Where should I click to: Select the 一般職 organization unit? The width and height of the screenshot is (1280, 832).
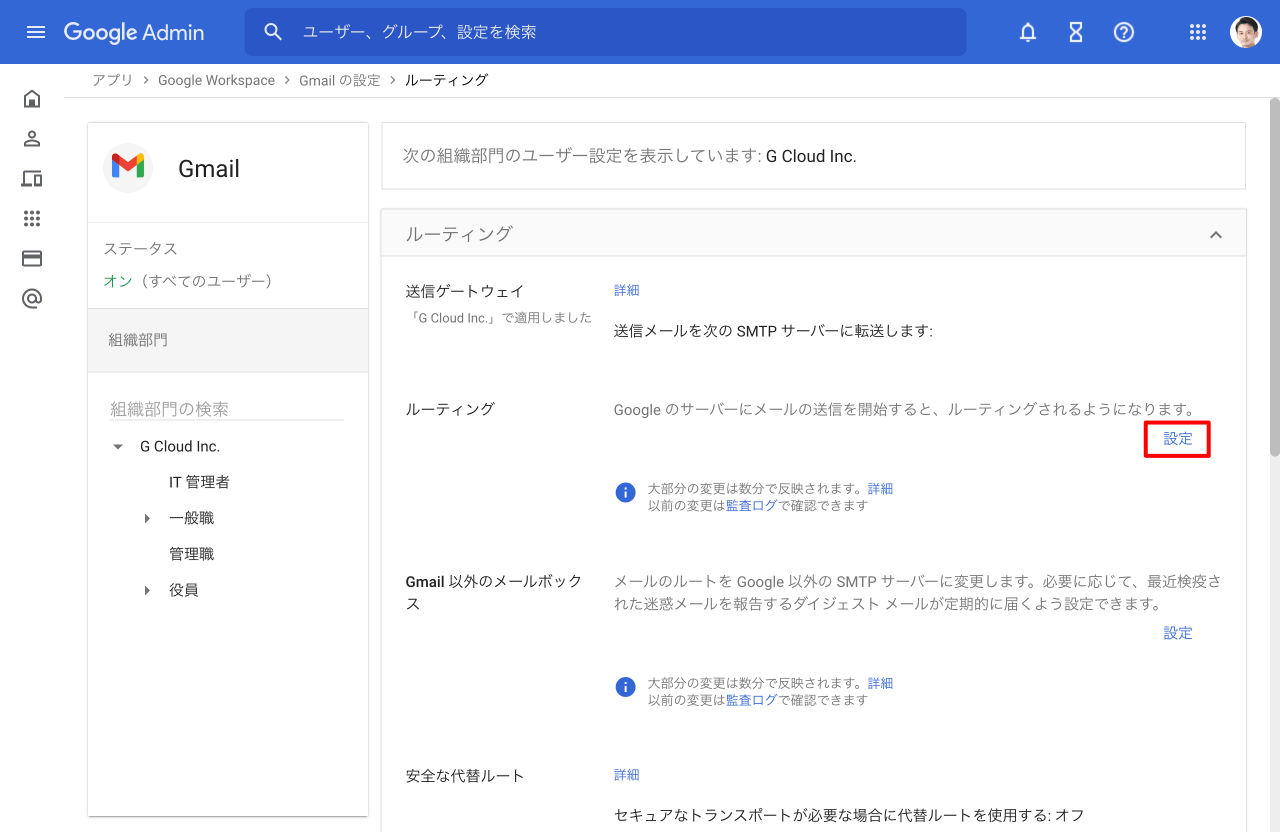191,518
